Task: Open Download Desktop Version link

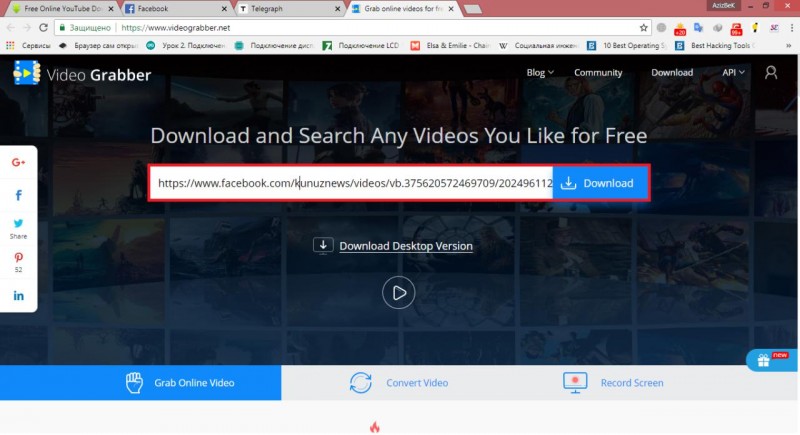Action: tap(406, 246)
